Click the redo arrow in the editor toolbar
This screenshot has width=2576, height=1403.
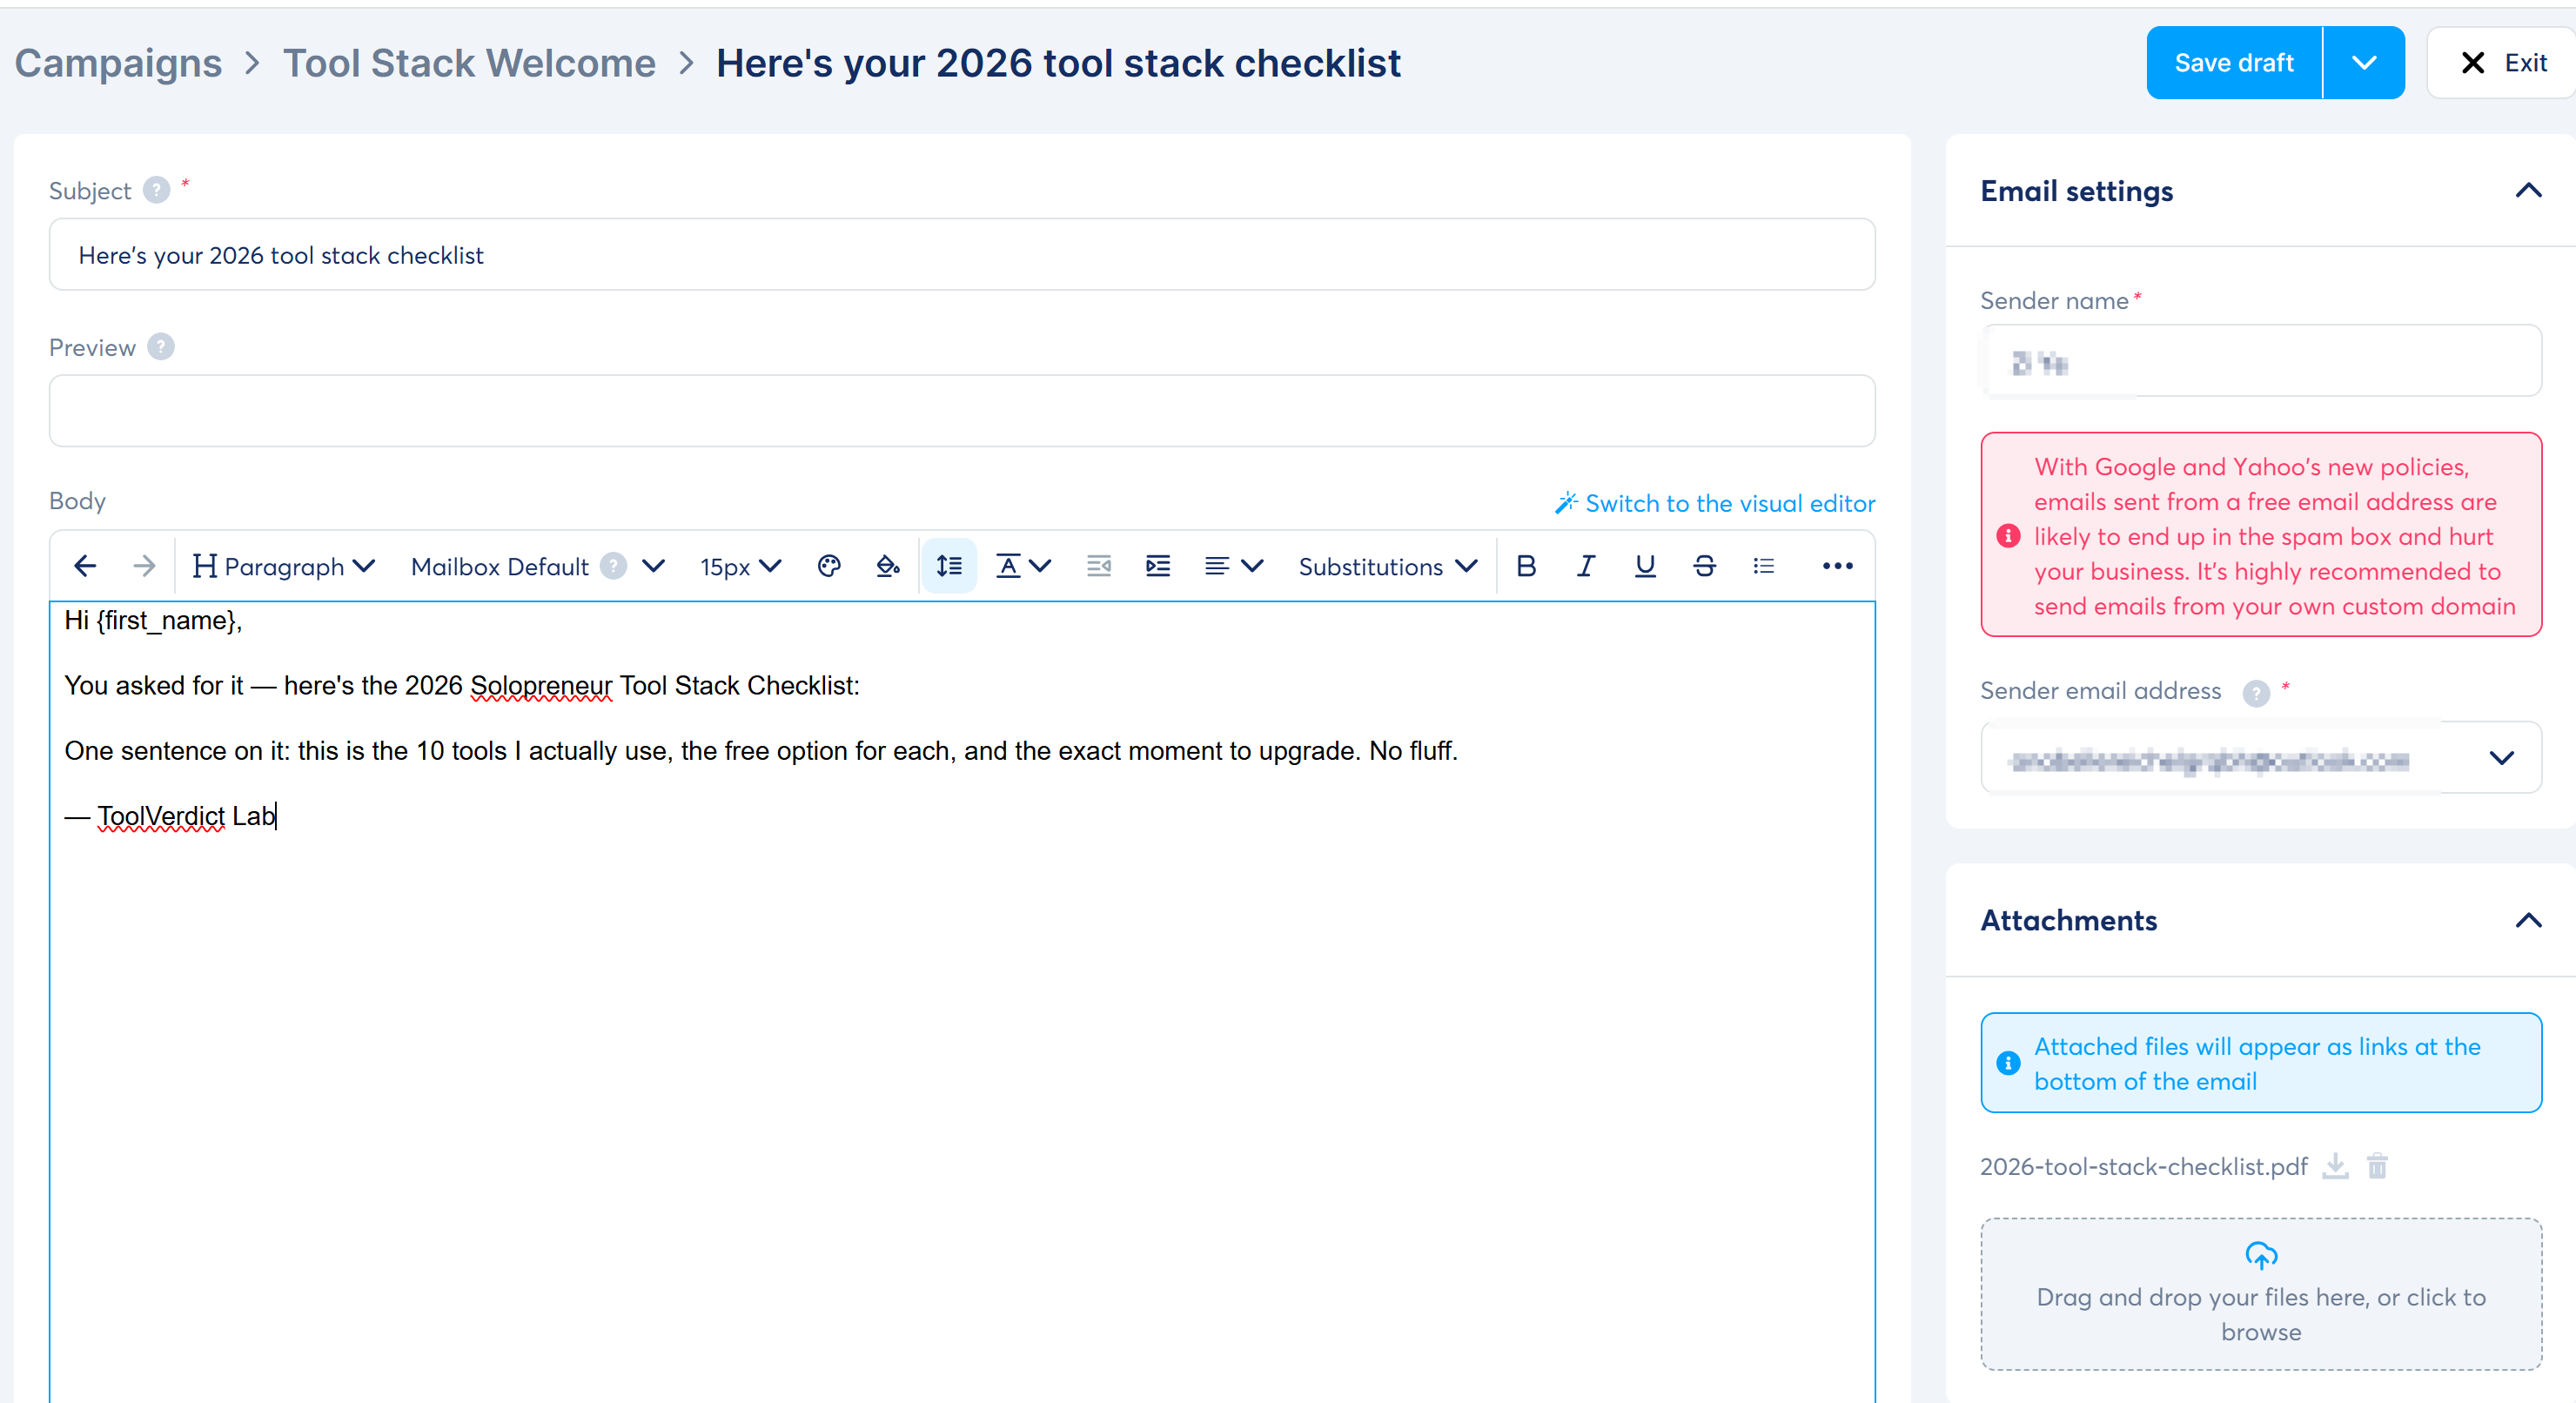coord(144,566)
